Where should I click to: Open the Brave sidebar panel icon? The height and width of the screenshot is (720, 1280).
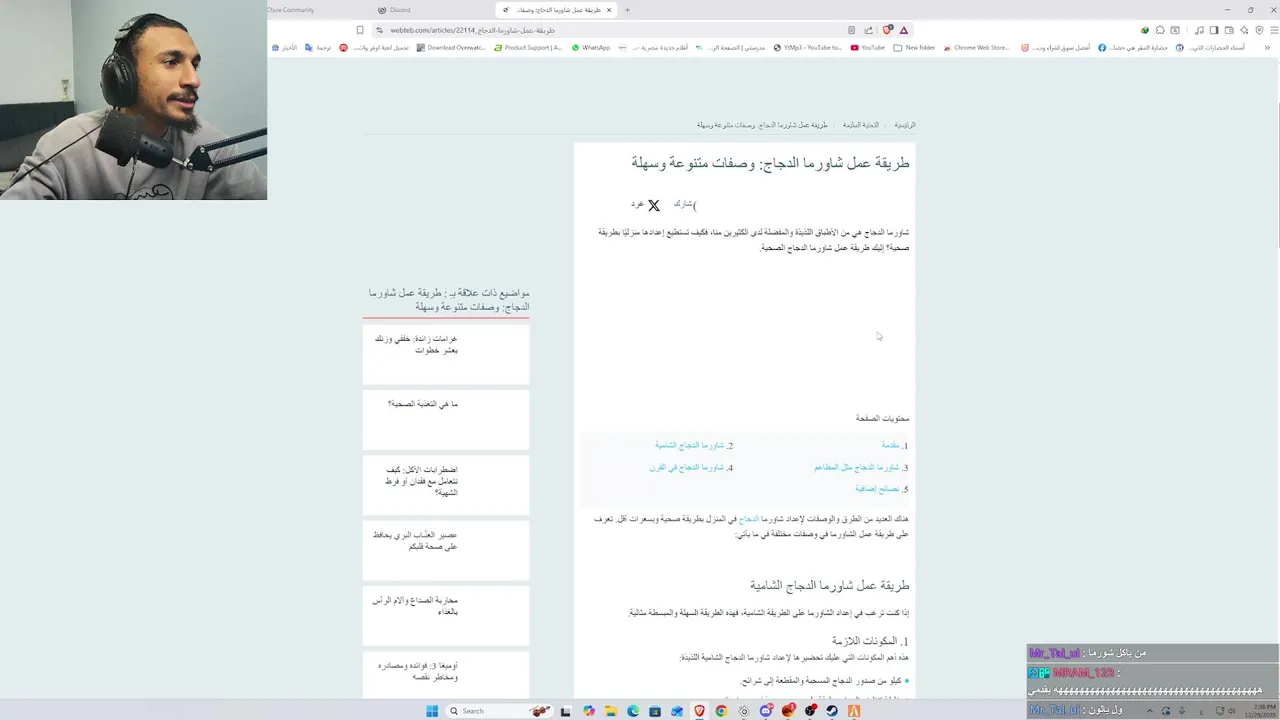coord(1214,30)
